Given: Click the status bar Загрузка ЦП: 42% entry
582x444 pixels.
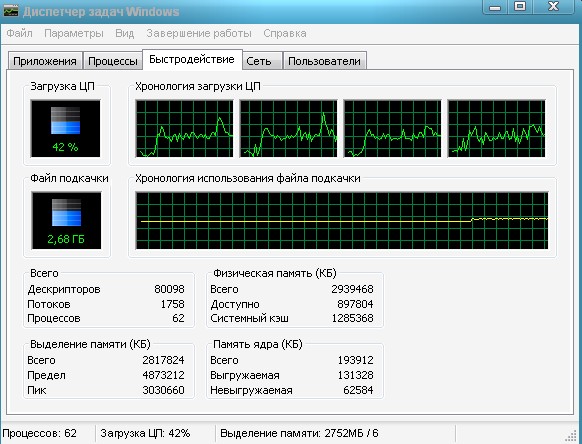Looking at the screenshot, I should click(x=145, y=433).
